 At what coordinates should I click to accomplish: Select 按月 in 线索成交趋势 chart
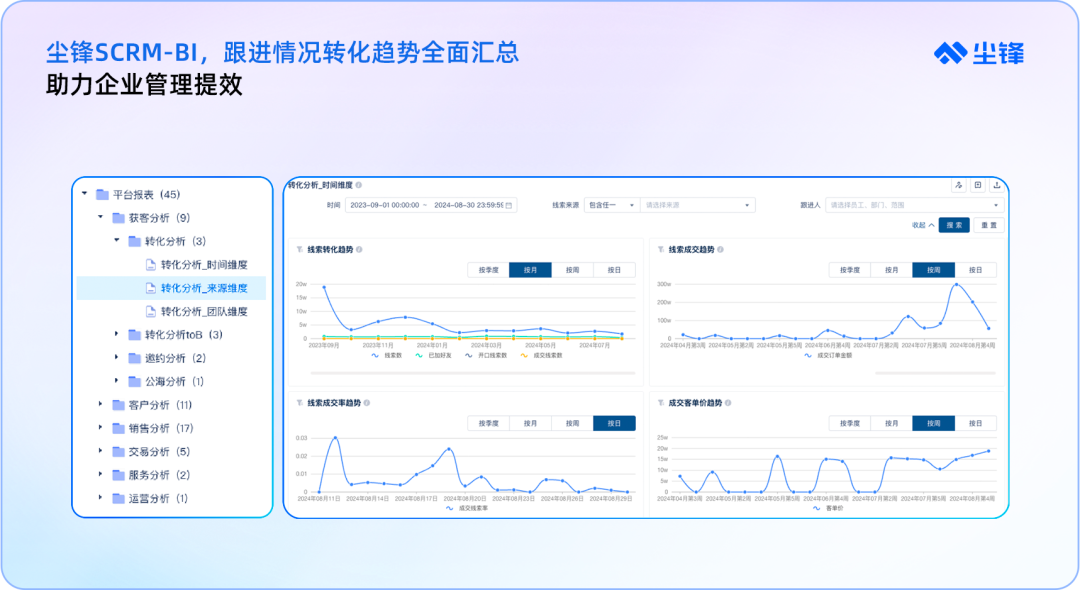[x=892, y=270]
